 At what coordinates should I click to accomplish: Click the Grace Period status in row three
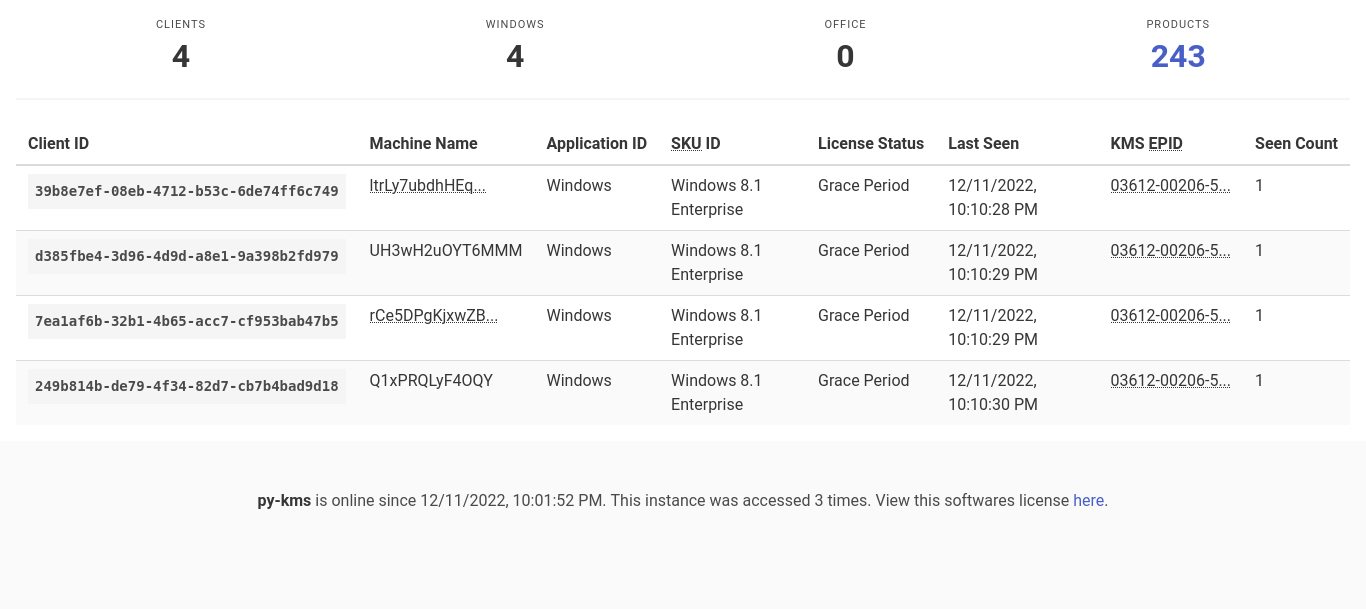(863, 315)
